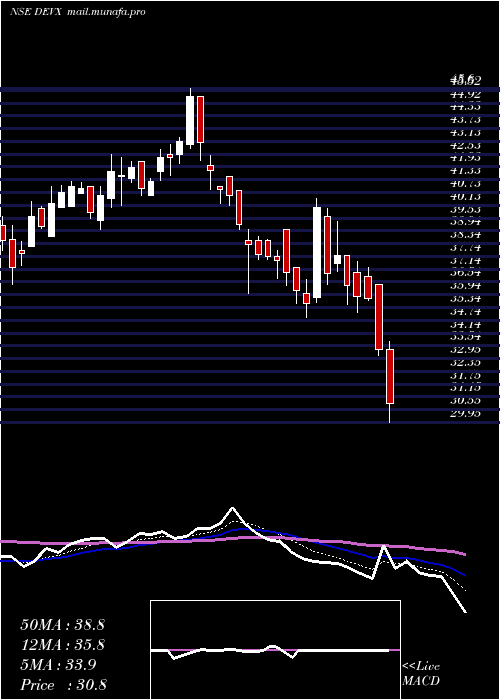Click the 36.54 price axis label
Viewport: 500px width, 700px height.
[x=465, y=273]
